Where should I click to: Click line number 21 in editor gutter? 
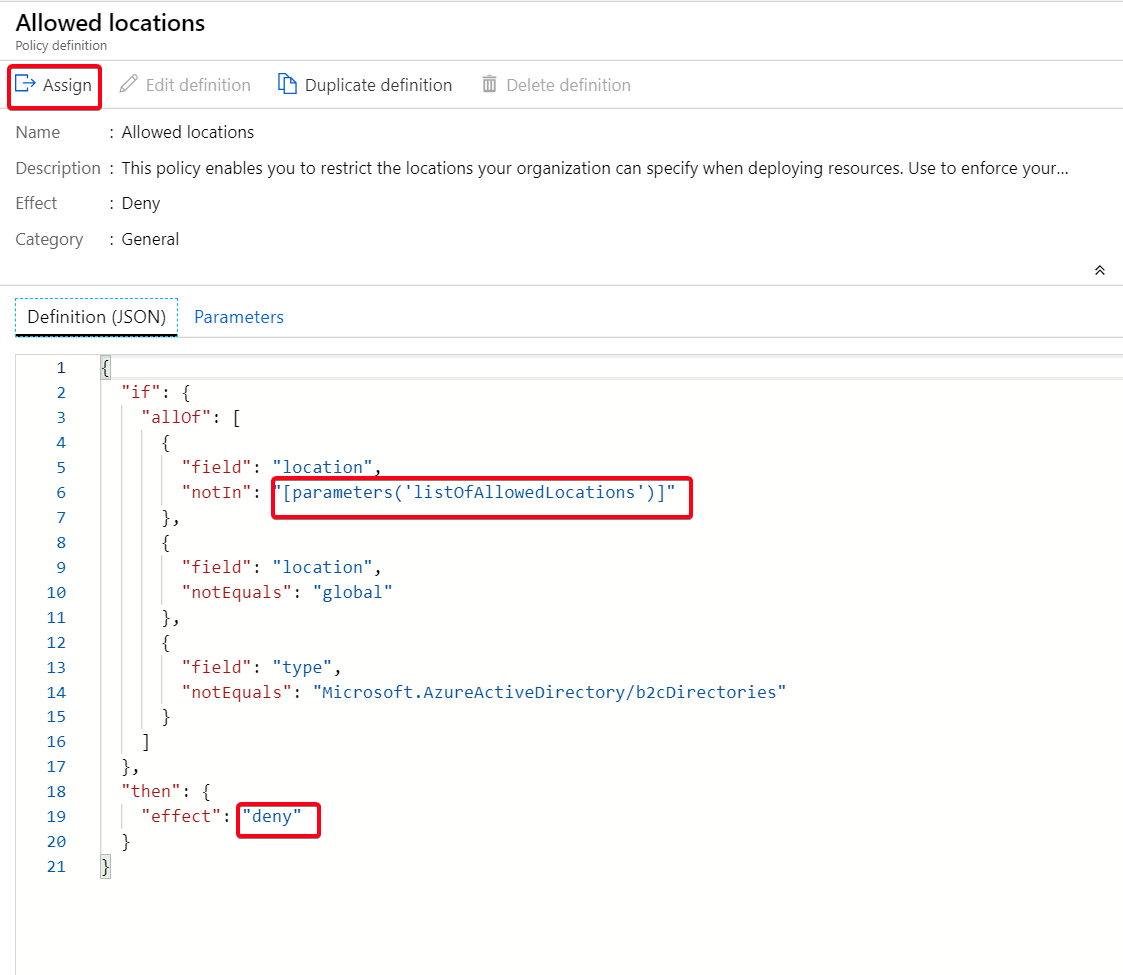point(56,867)
